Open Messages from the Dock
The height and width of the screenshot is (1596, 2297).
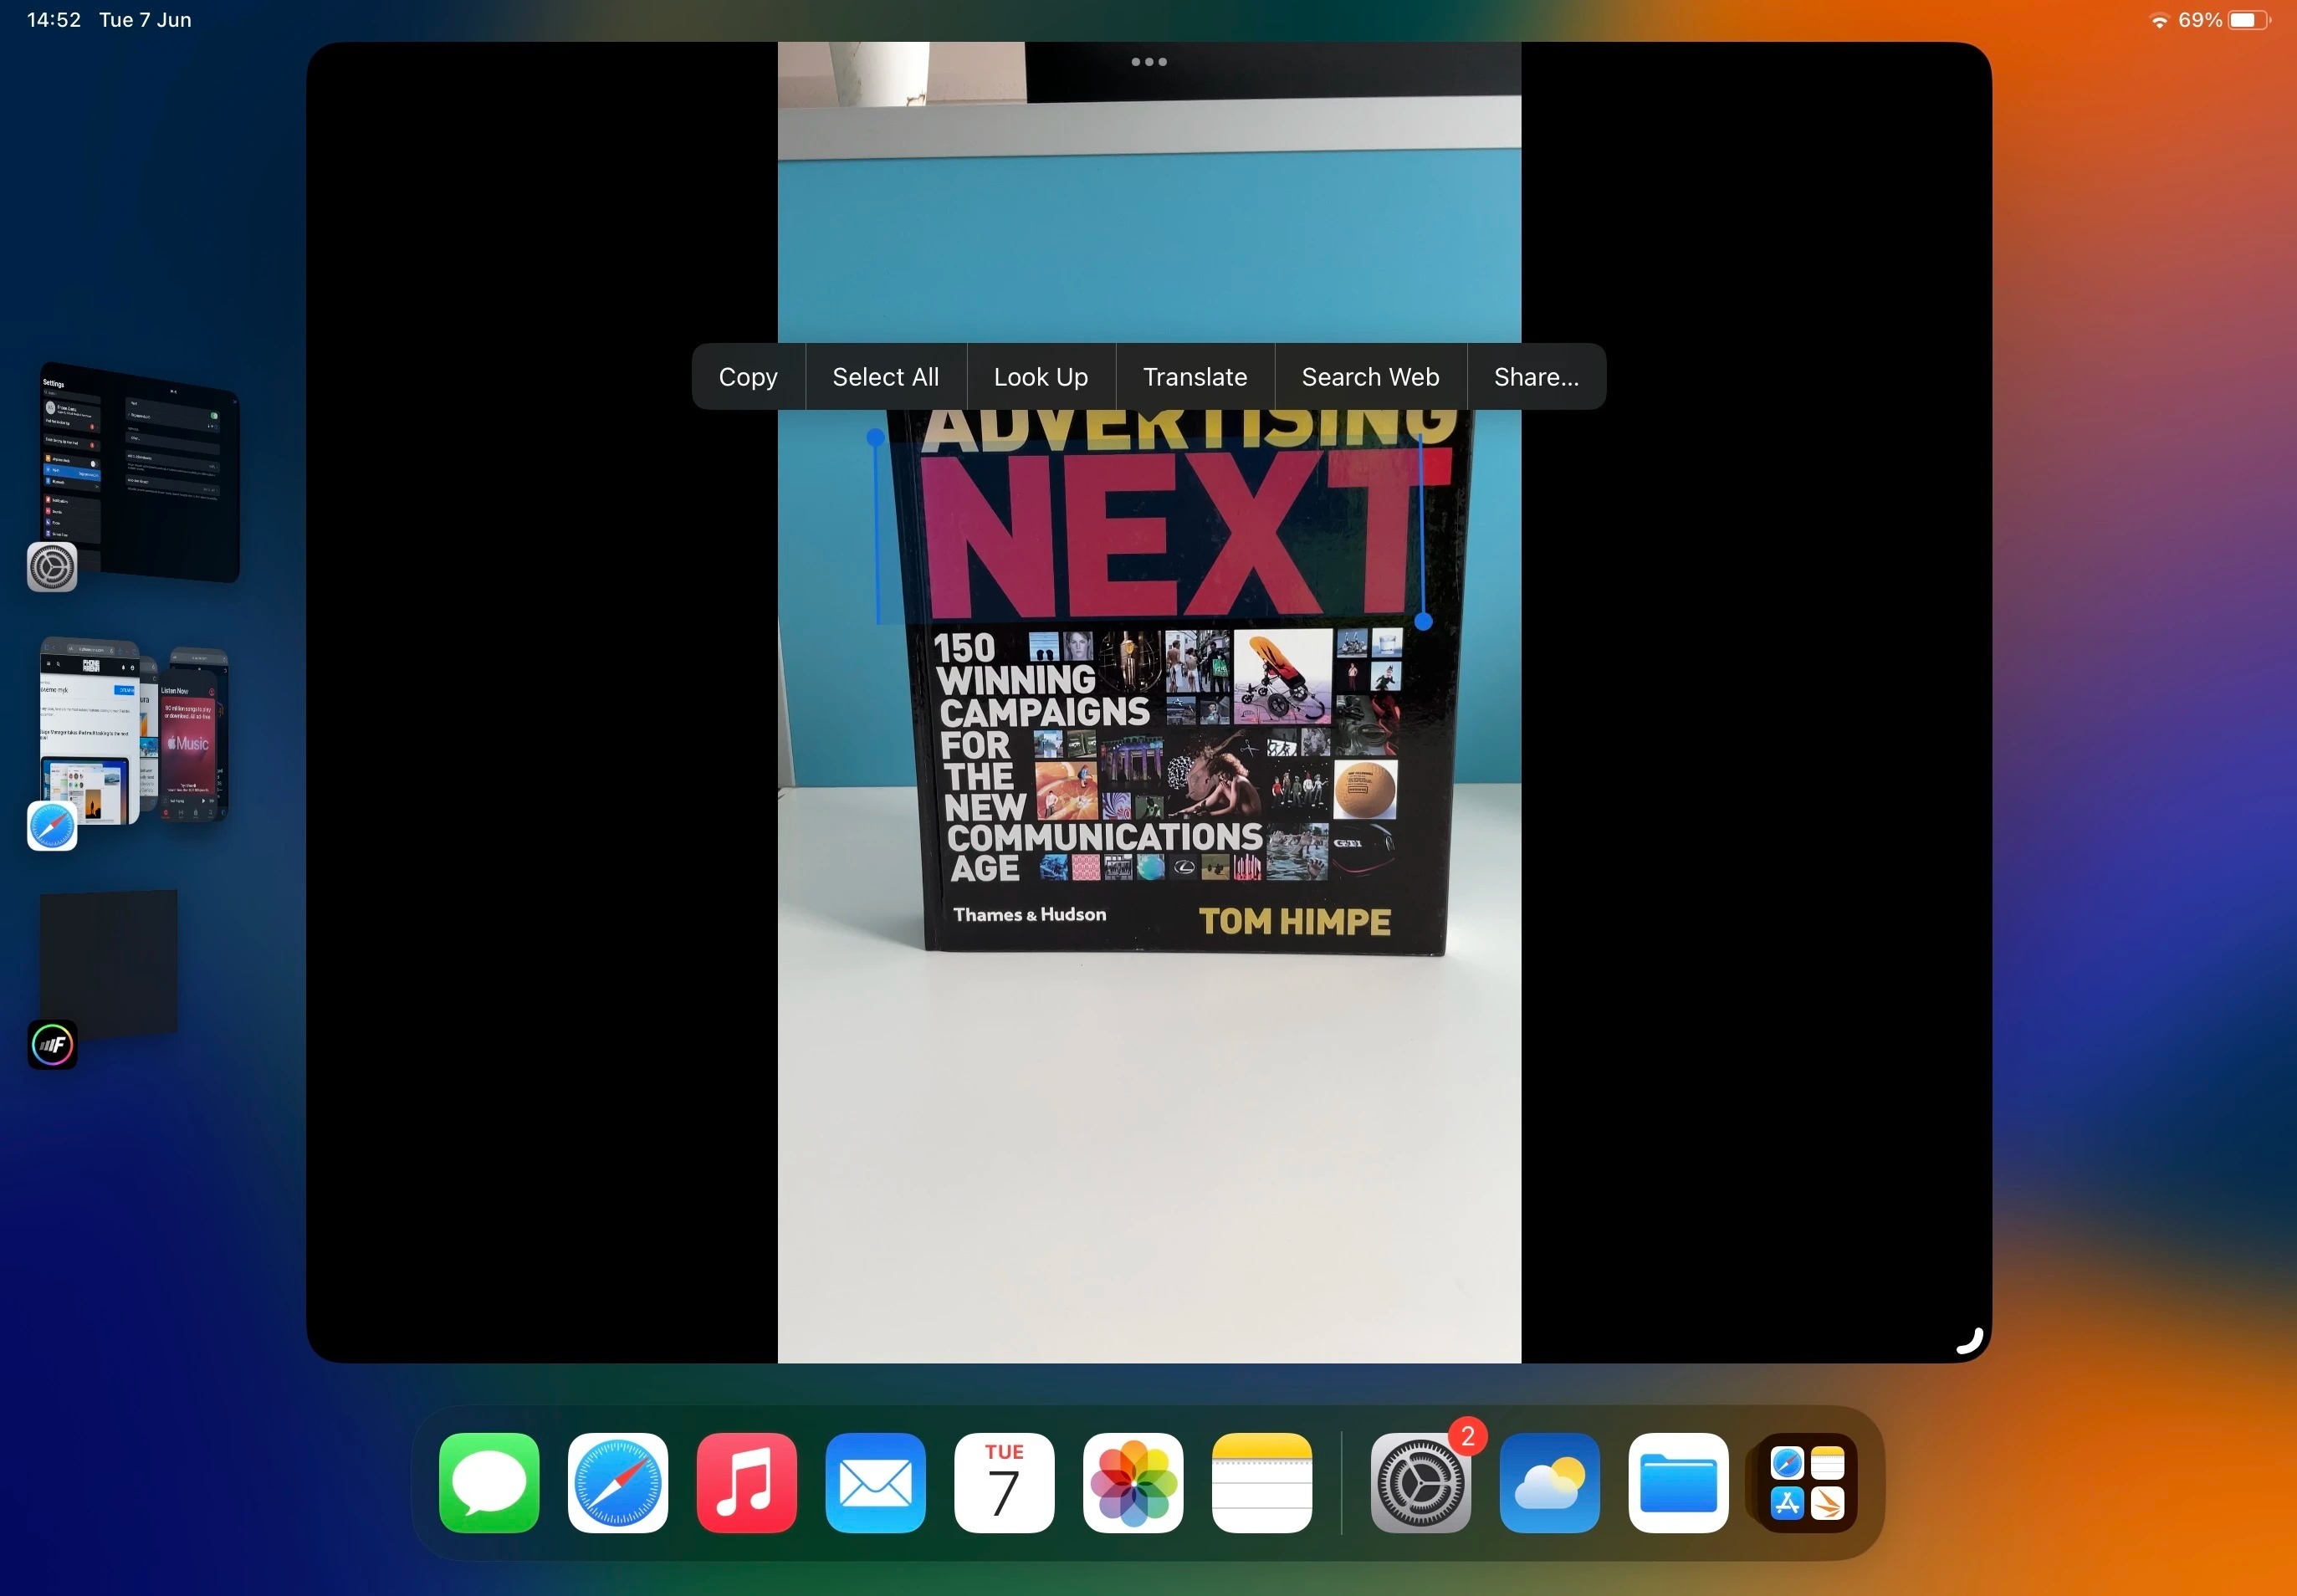(x=489, y=1483)
